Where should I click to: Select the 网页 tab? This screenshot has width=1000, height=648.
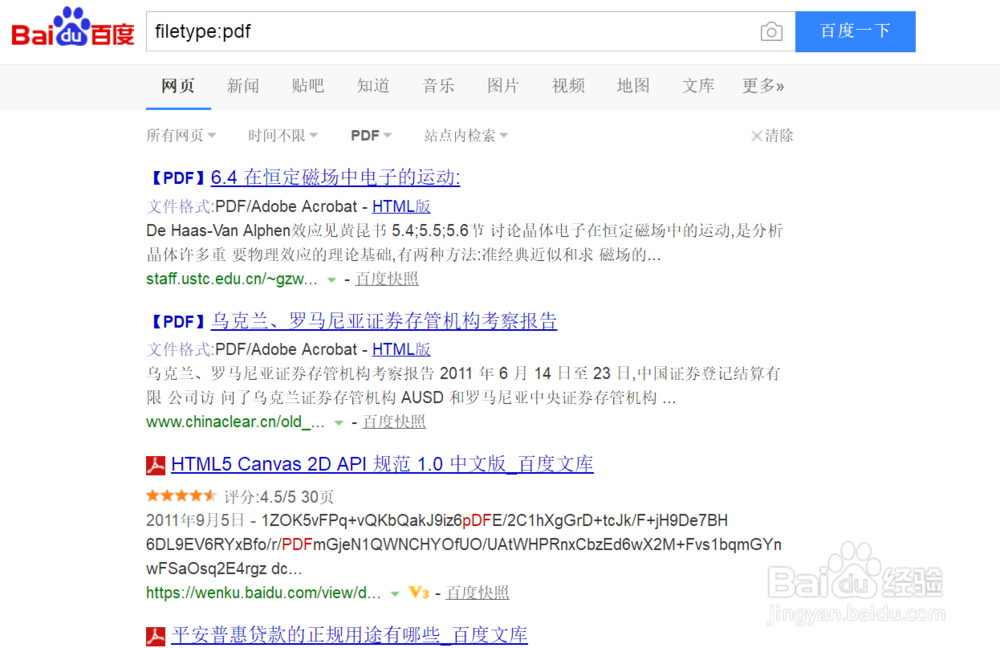point(178,85)
